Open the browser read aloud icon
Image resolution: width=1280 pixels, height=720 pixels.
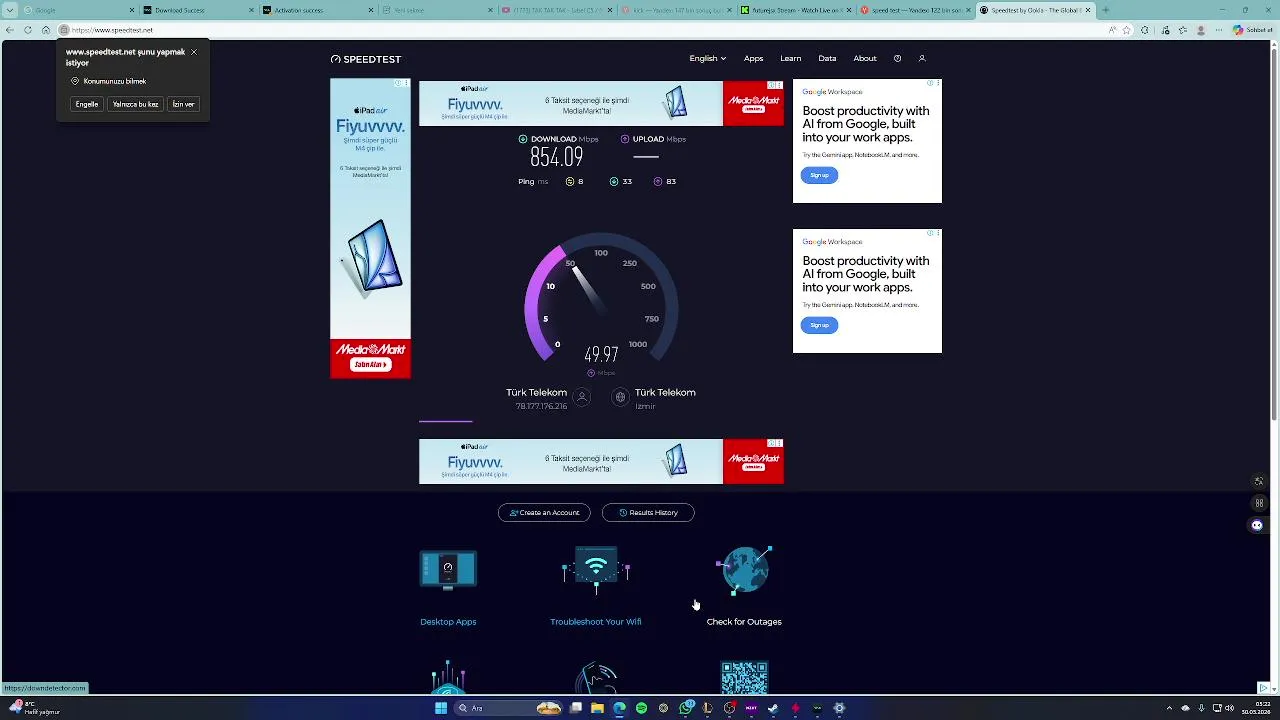click(x=1113, y=30)
